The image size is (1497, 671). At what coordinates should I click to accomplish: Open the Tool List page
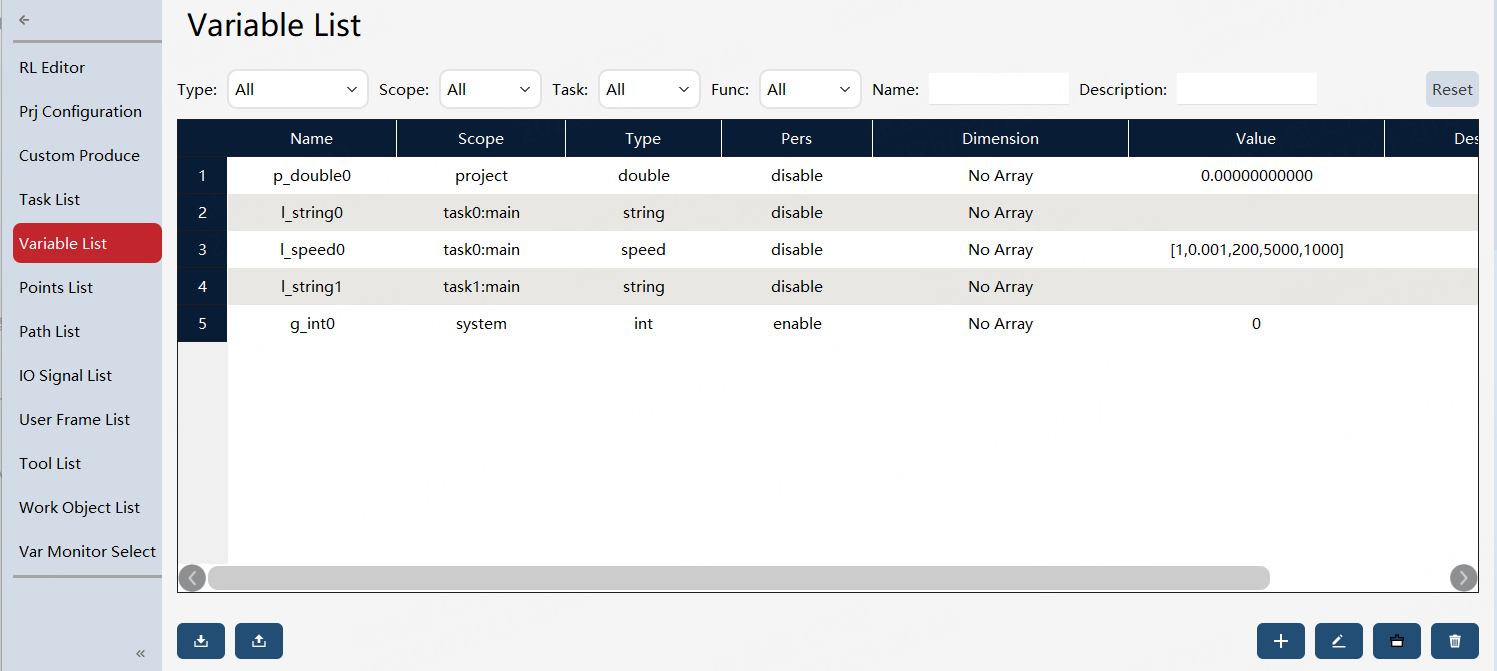pyautogui.click(x=87, y=464)
